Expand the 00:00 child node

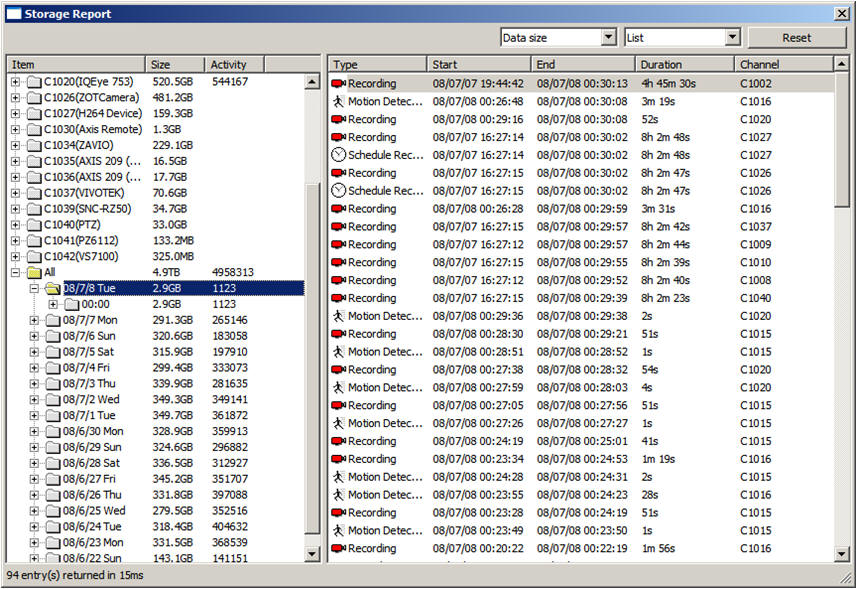point(53,304)
